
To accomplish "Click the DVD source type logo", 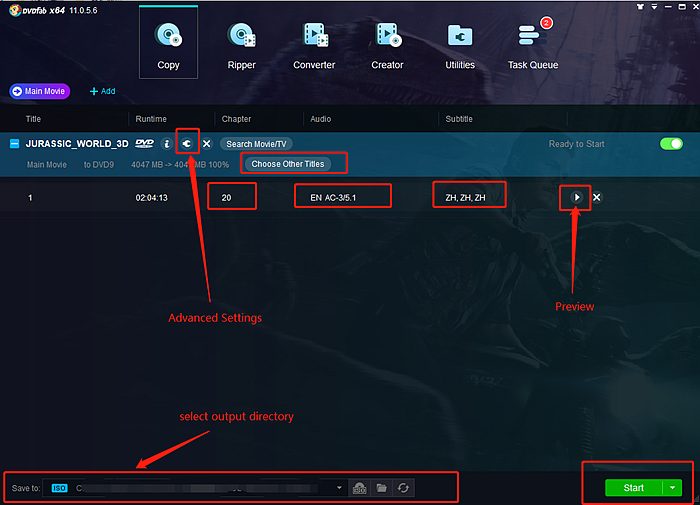I will (145, 143).
